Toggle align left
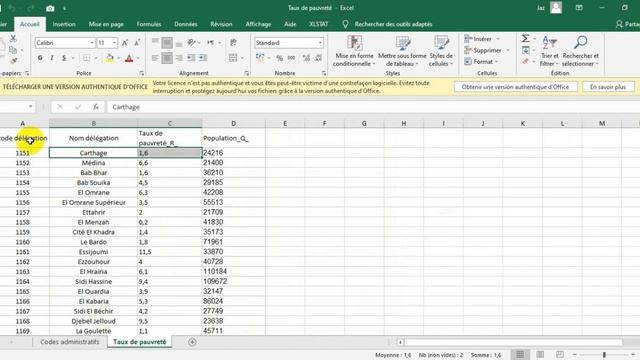This screenshot has width=640, height=360. (156, 58)
